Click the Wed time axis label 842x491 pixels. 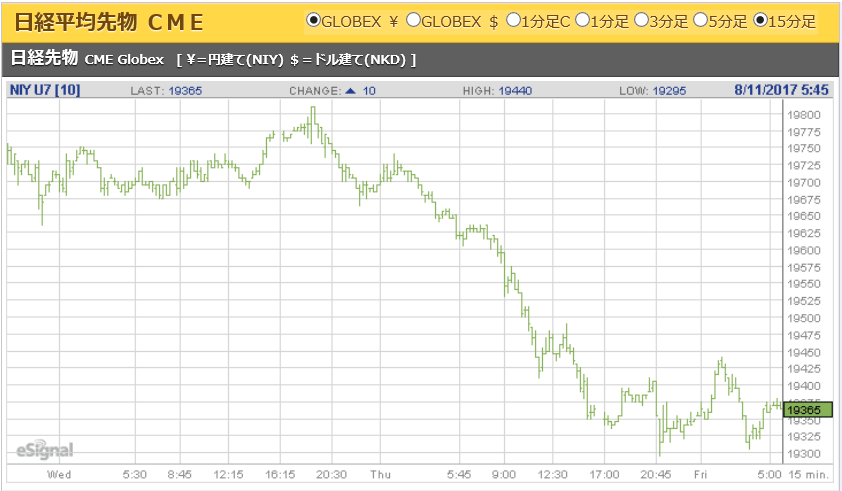coord(59,474)
